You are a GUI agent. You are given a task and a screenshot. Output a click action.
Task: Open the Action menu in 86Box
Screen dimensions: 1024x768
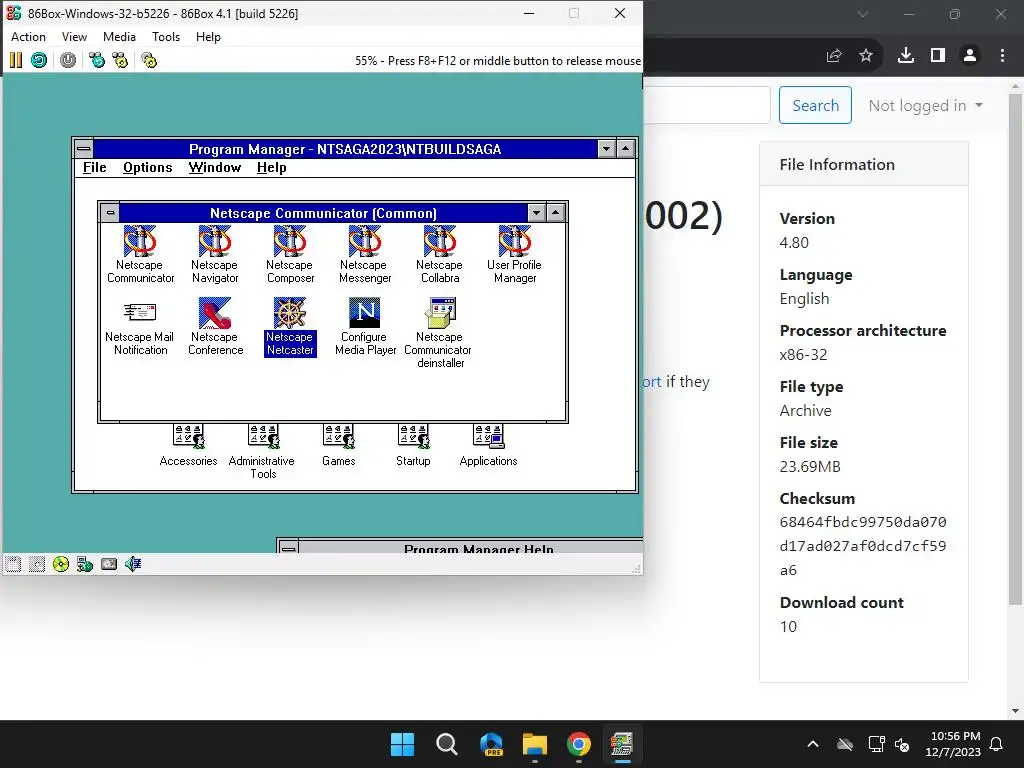28,37
